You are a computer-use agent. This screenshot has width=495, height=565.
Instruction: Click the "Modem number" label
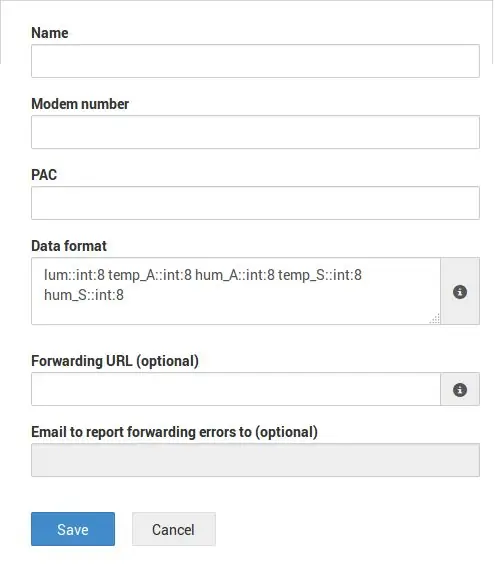(80, 104)
